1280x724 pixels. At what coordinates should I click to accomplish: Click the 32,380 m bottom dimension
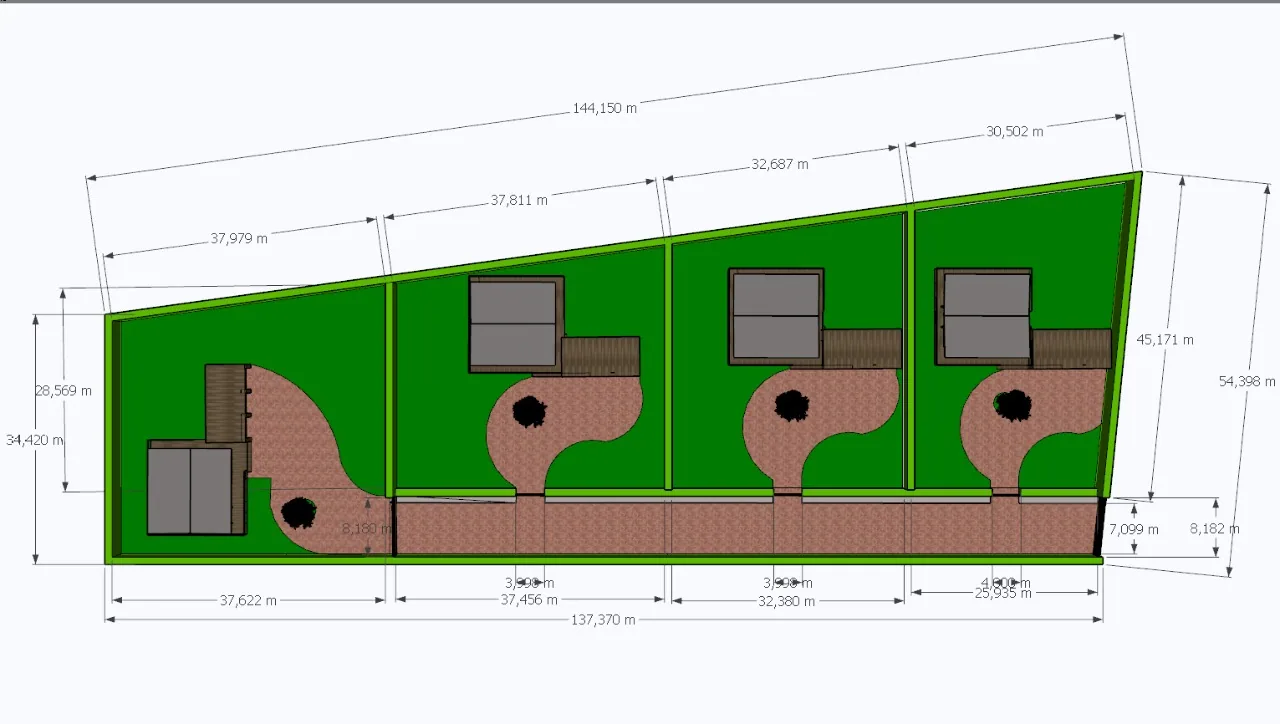click(786, 601)
